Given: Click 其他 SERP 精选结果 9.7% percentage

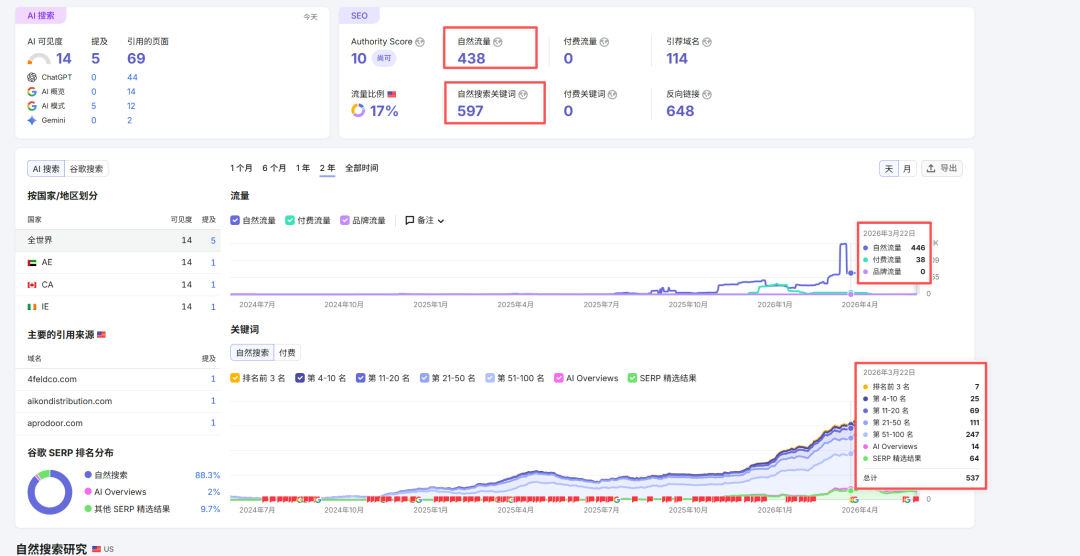Looking at the screenshot, I should pyautogui.click(x=209, y=509).
